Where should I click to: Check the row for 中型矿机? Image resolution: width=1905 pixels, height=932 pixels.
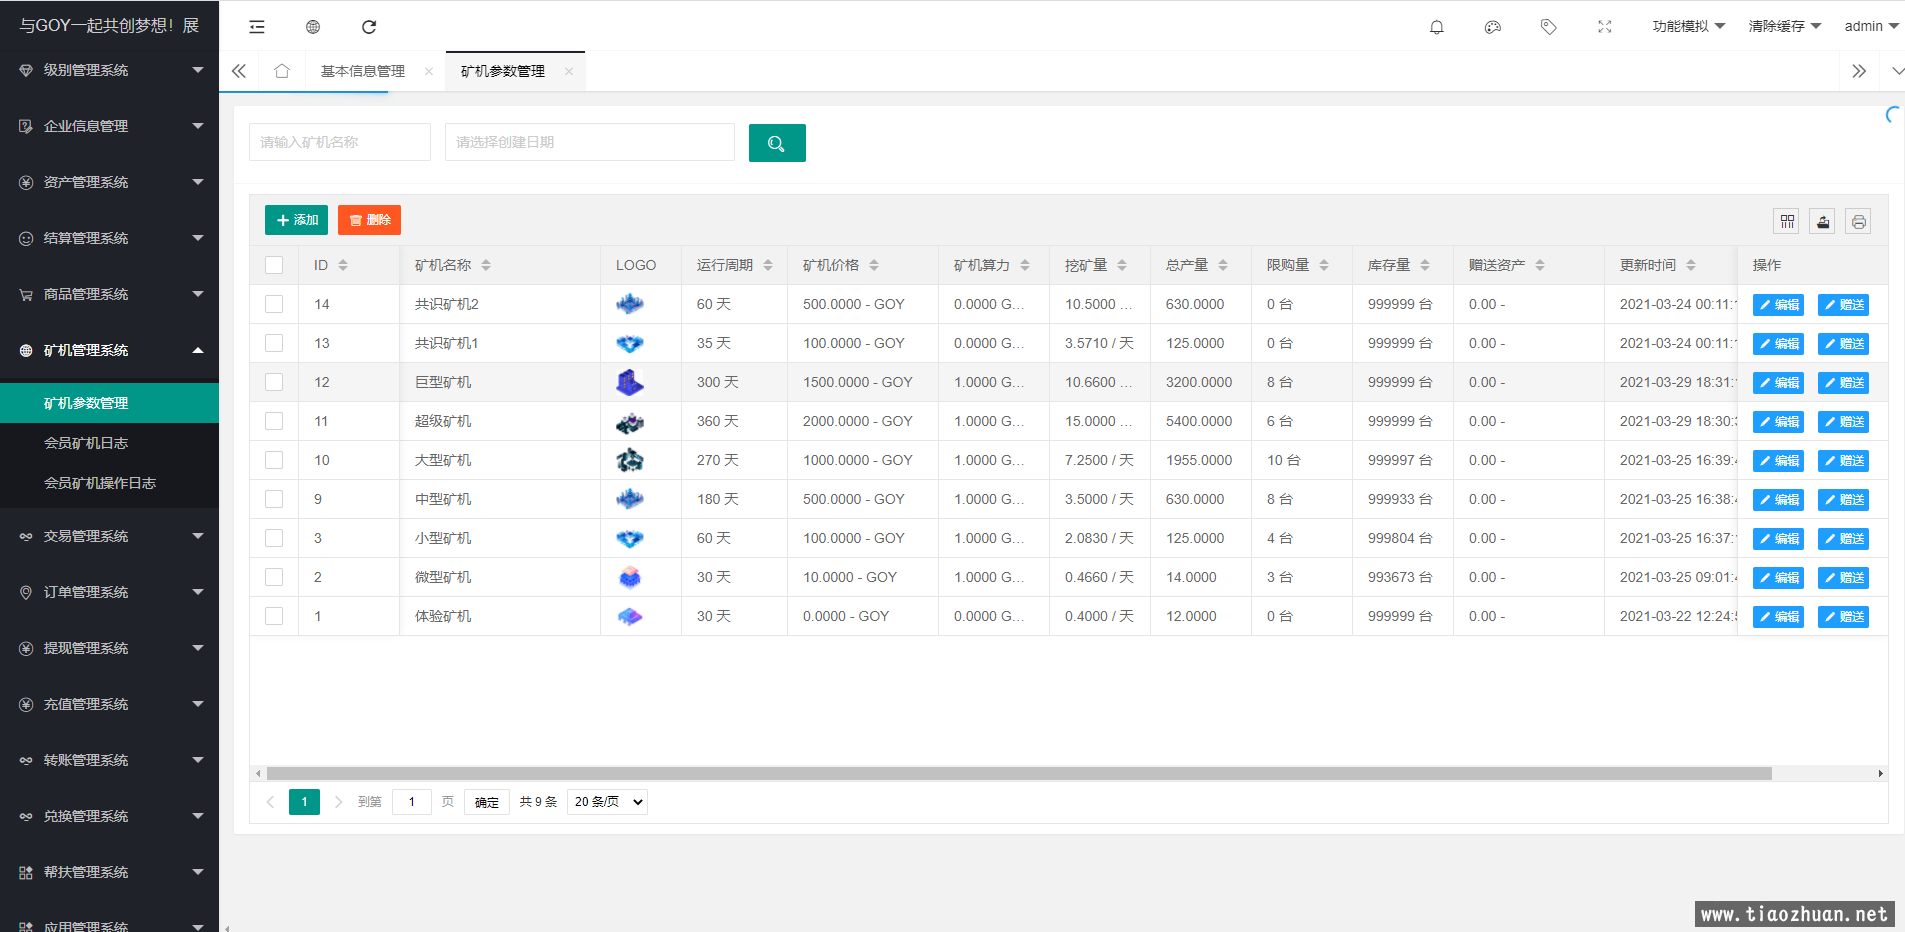274,499
